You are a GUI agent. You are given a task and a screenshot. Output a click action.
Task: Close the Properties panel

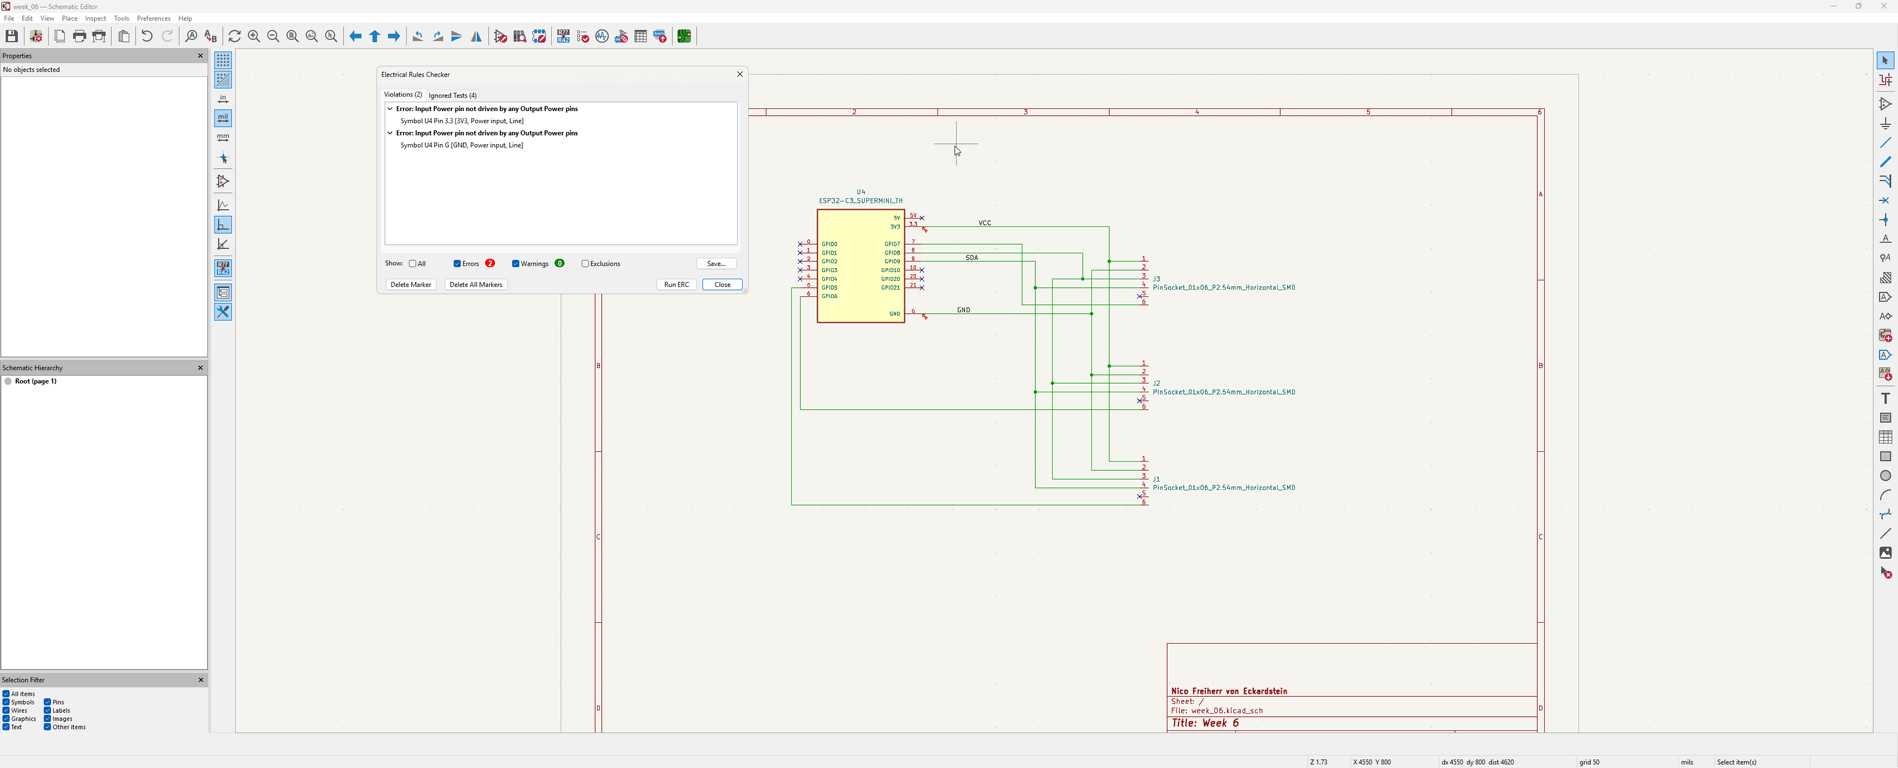[200, 56]
